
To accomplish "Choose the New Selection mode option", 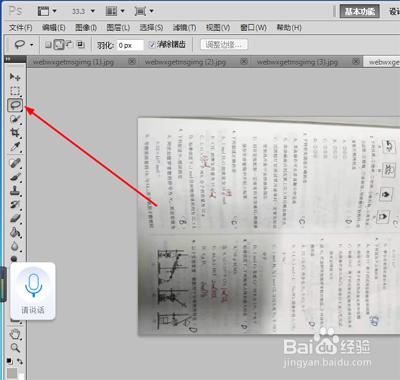I will point(48,45).
